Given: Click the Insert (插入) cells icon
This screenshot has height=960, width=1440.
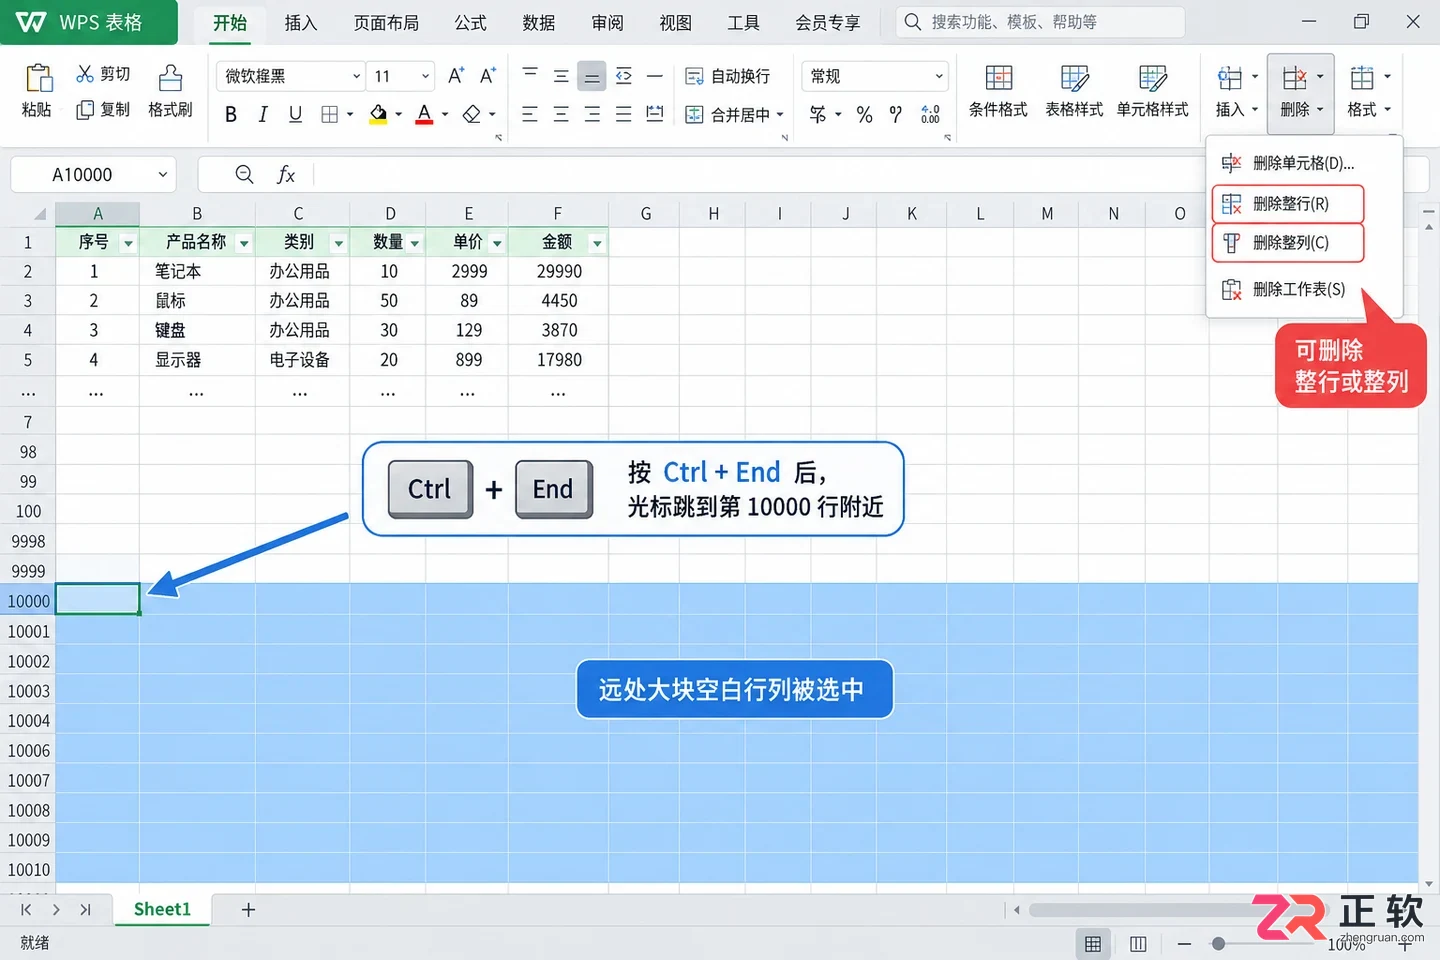Looking at the screenshot, I should click(1230, 78).
